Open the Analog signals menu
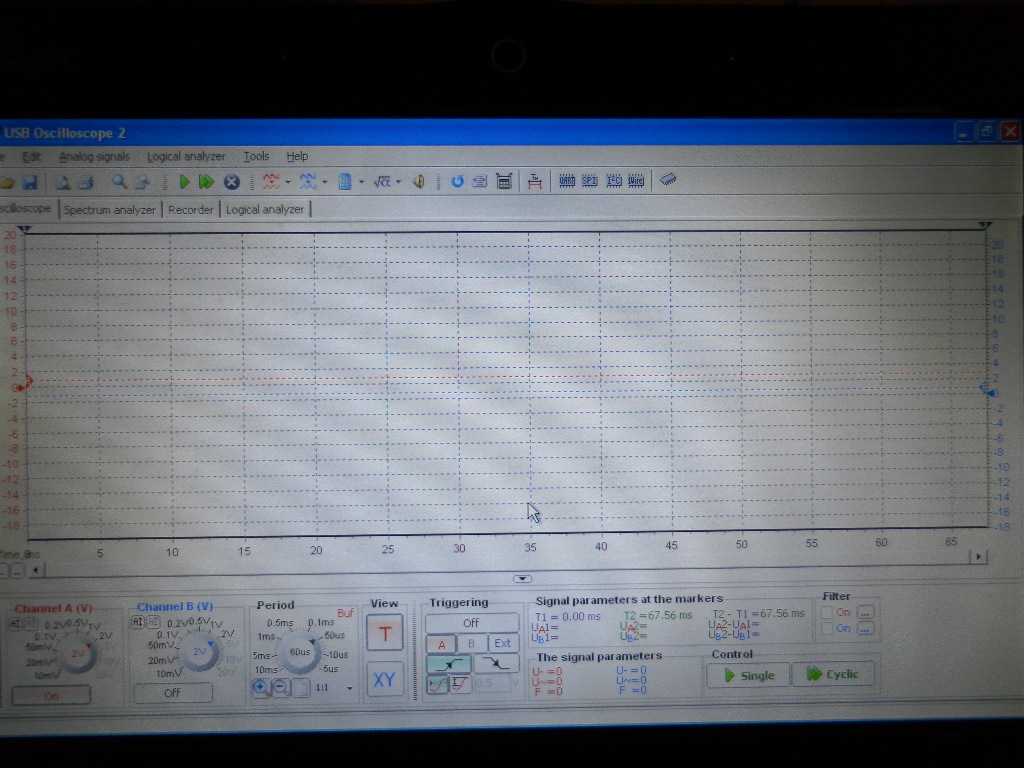 click(94, 157)
